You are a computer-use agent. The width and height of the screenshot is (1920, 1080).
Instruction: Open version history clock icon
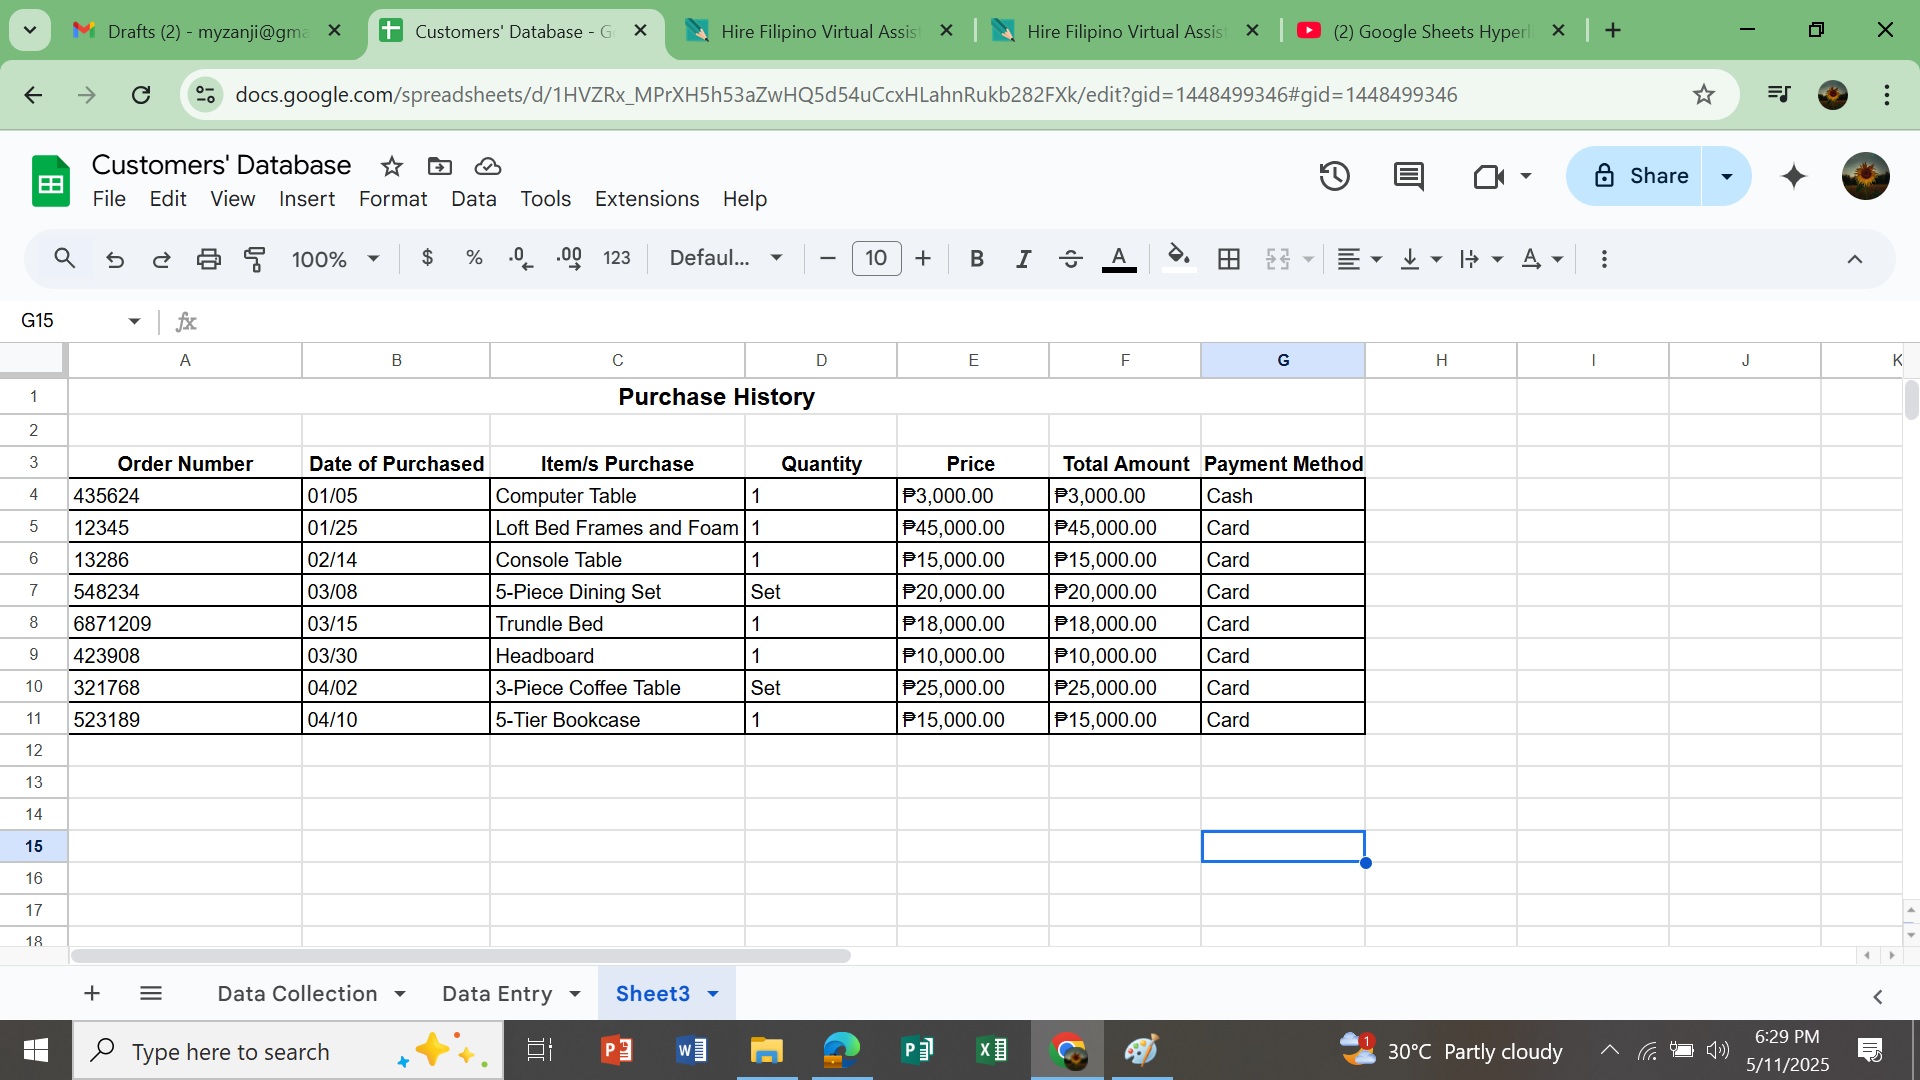[x=1334, y=176]
